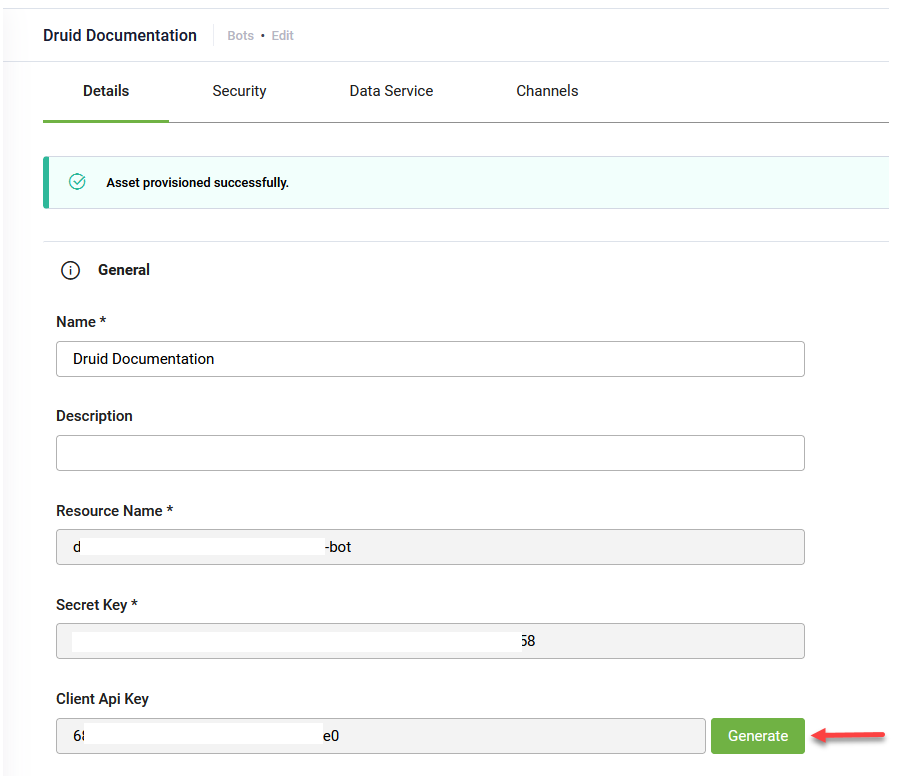Click the Bots breadcrumb link

240,36
